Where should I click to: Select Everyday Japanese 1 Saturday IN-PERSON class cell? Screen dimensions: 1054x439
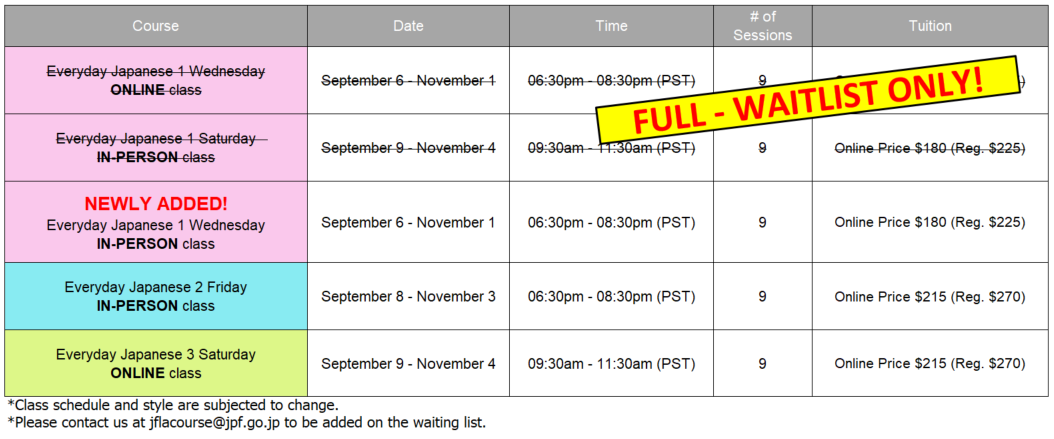[156, 147]
